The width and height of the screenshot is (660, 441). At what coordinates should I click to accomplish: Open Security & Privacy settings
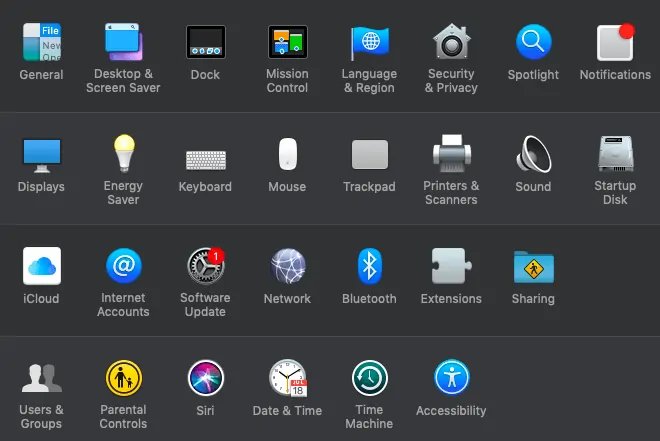tap(451, 41)
